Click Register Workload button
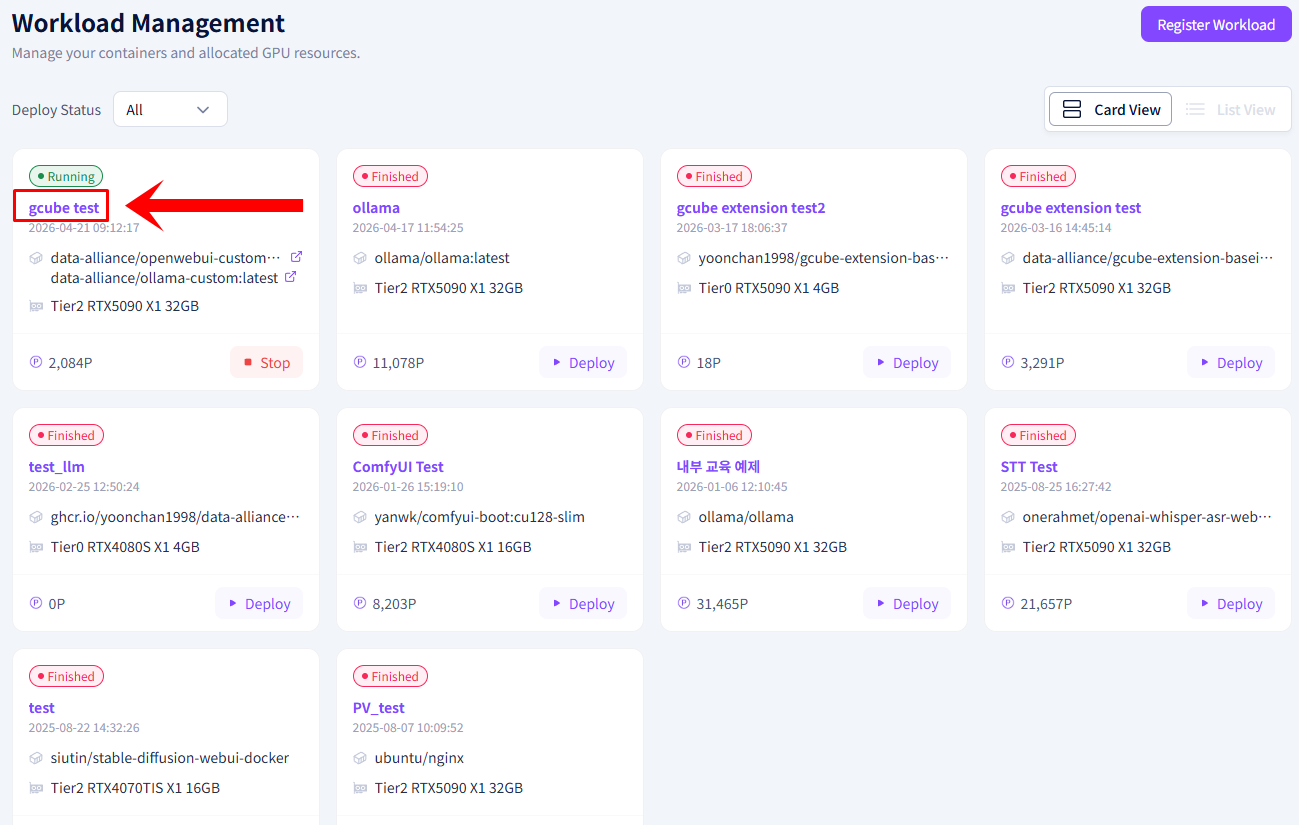This screenshot has height=825, width=1299. (x=1216, y=25)
